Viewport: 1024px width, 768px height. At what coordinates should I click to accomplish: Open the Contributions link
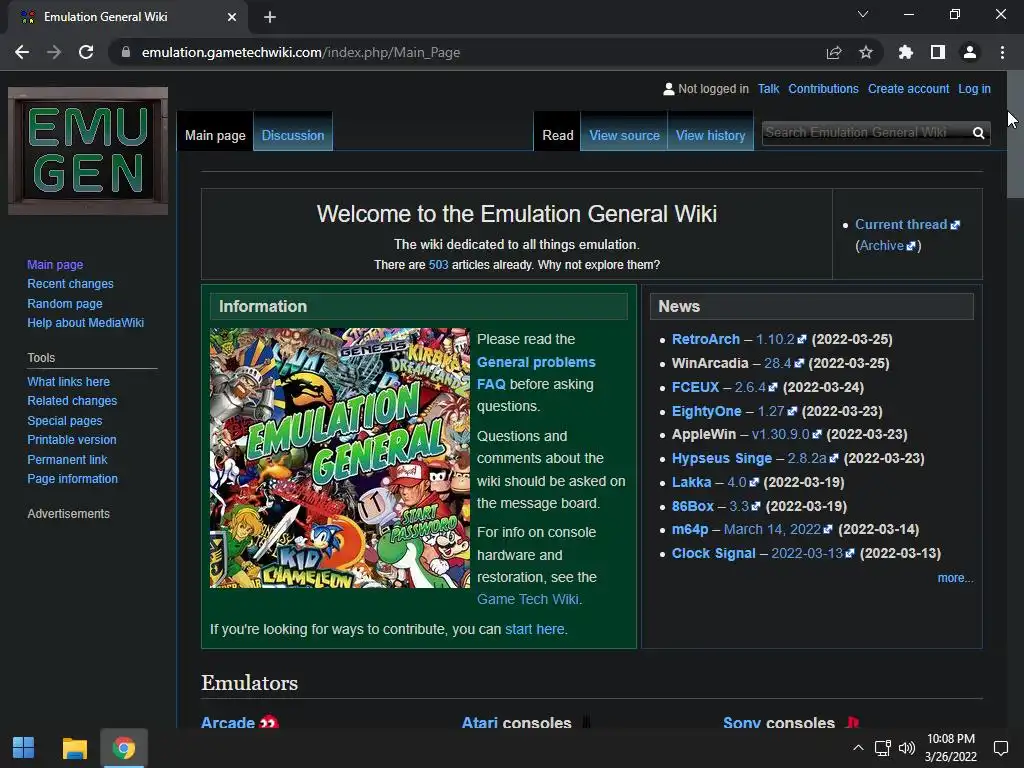point(823,89)
